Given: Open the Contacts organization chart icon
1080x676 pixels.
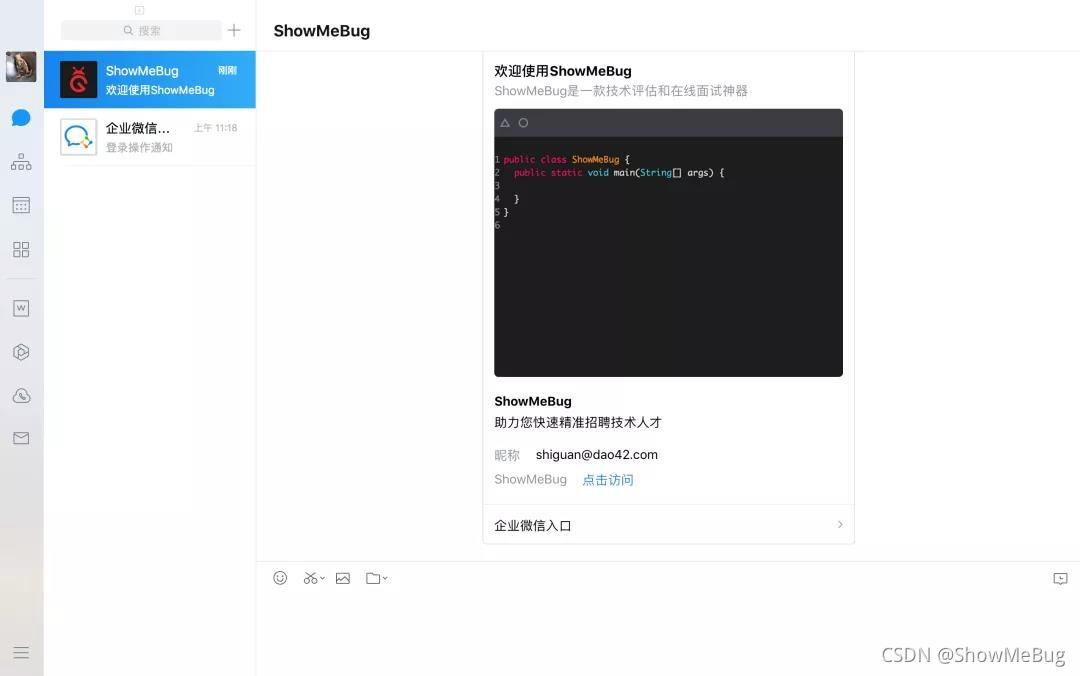Looking at the screenshot, I should 21,162.
